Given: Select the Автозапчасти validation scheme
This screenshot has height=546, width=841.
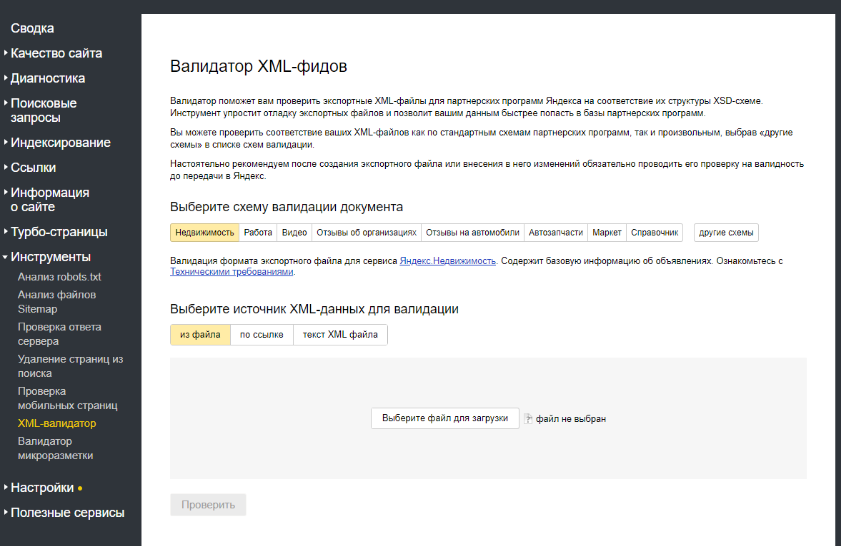Looking at the screenshot, I should point(556,232).
